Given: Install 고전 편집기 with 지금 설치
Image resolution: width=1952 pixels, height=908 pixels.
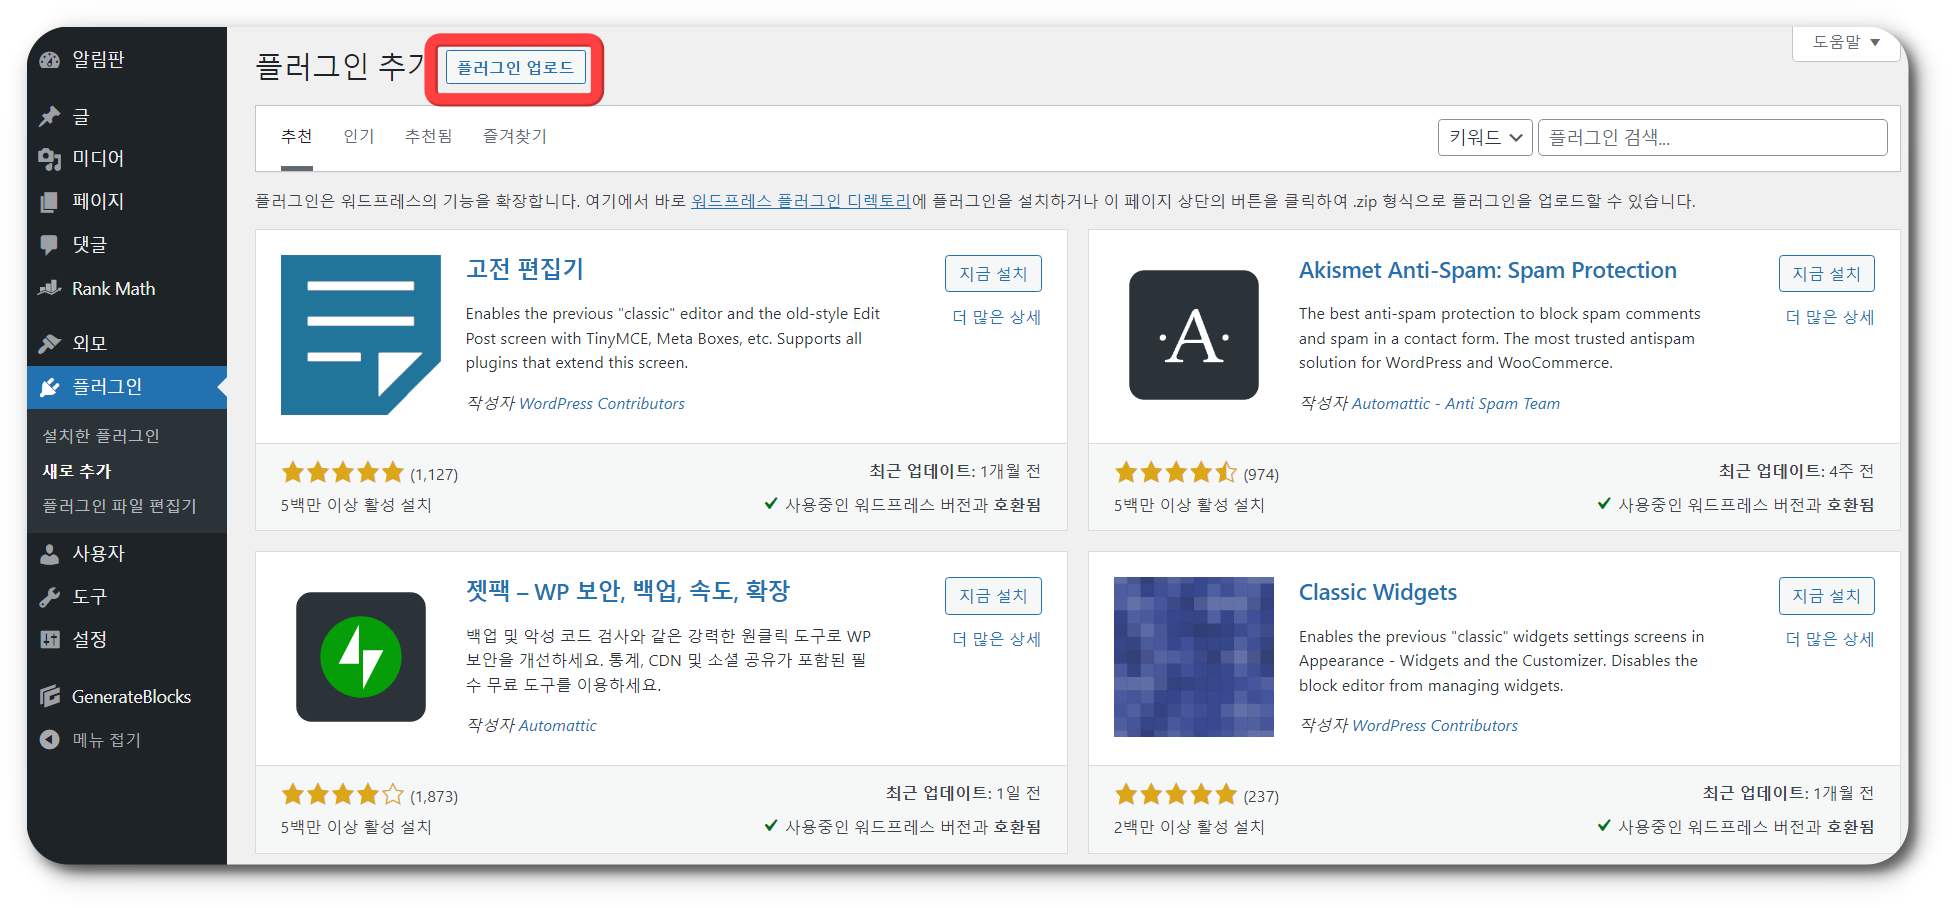Looking at the screenshot, I should 993,274.
